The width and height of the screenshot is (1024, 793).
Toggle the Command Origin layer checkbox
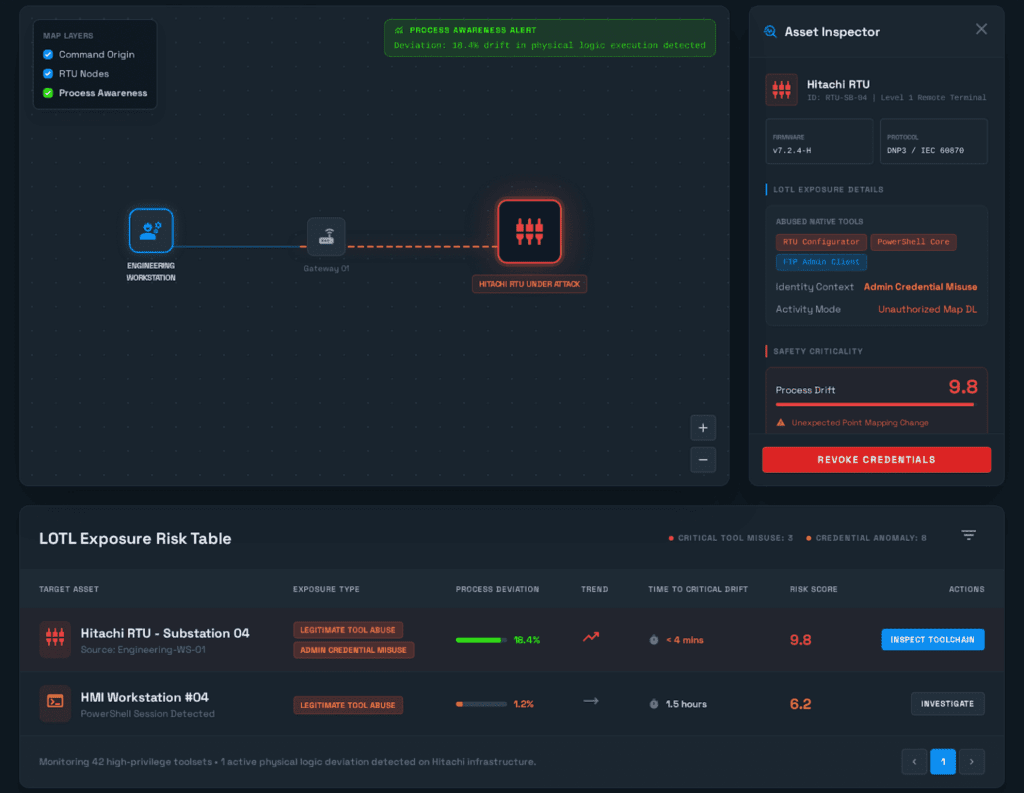click(48, 54)
